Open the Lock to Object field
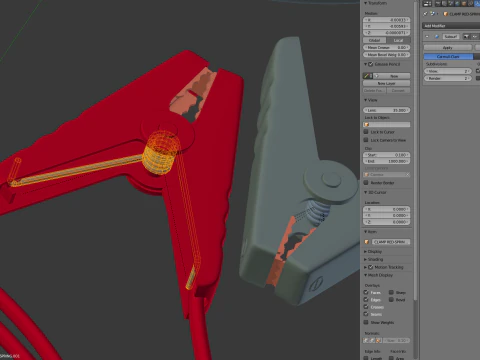Screen dimensions: 480x360 click(387, 125)
